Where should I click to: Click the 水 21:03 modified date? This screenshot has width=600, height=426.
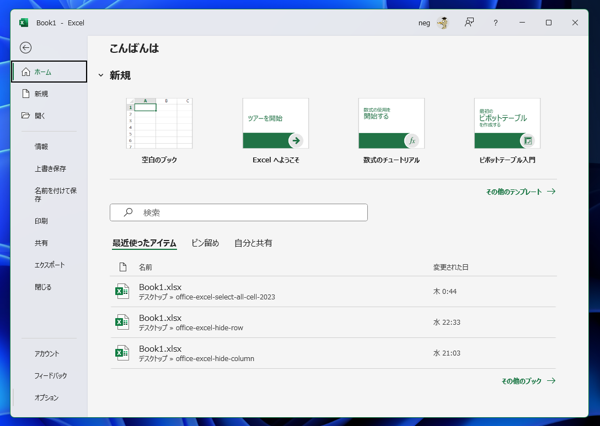pyautogui.click(x=447, y=353)
